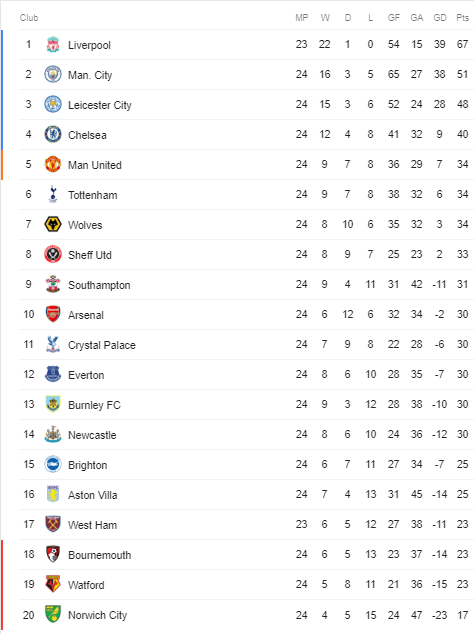The height and width of the screenshot is (634, 474).
Task: Click the Norwich City canary badge
Action: pos(53,614)
